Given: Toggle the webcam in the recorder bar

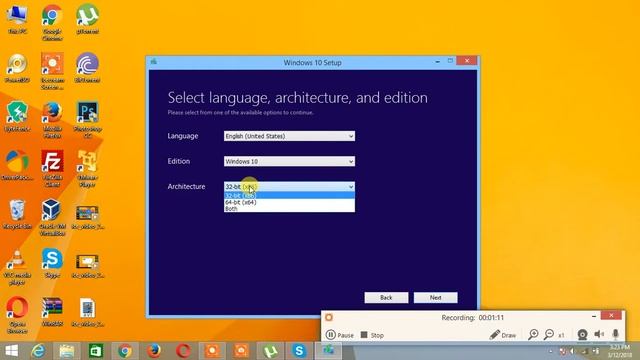Looking at the screenshot, I should point(582,335).
